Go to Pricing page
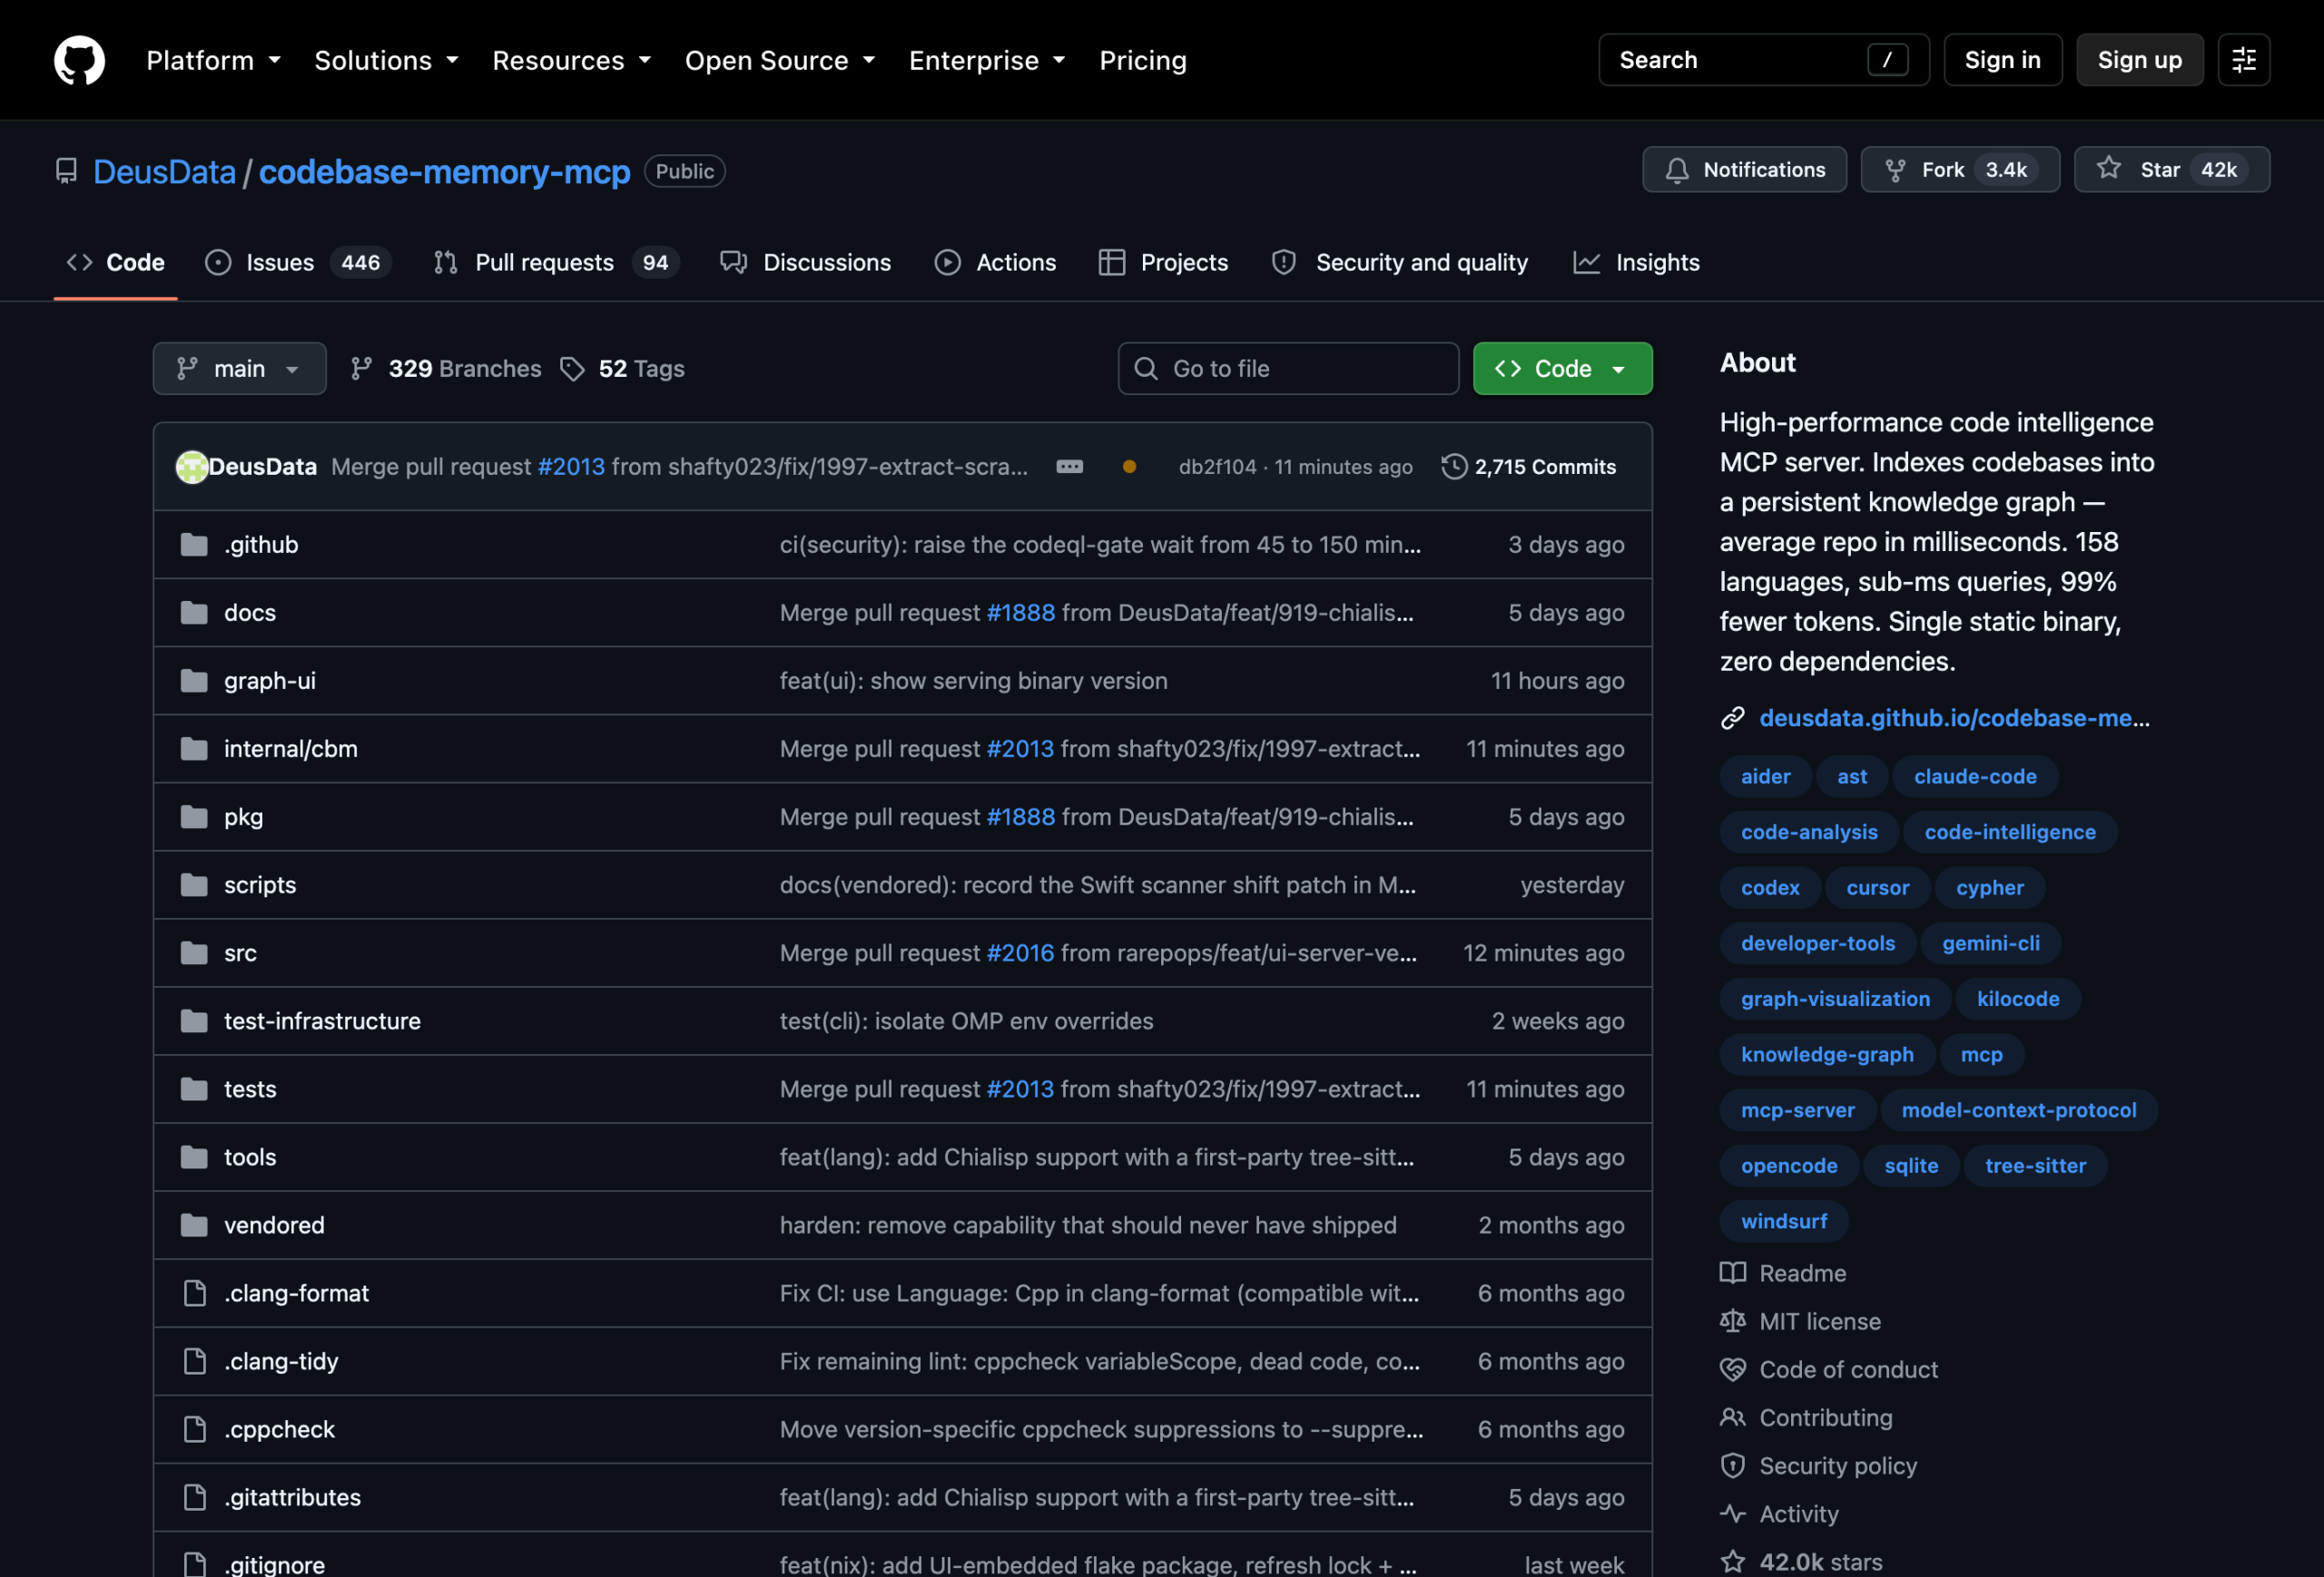 point(1143,60)
